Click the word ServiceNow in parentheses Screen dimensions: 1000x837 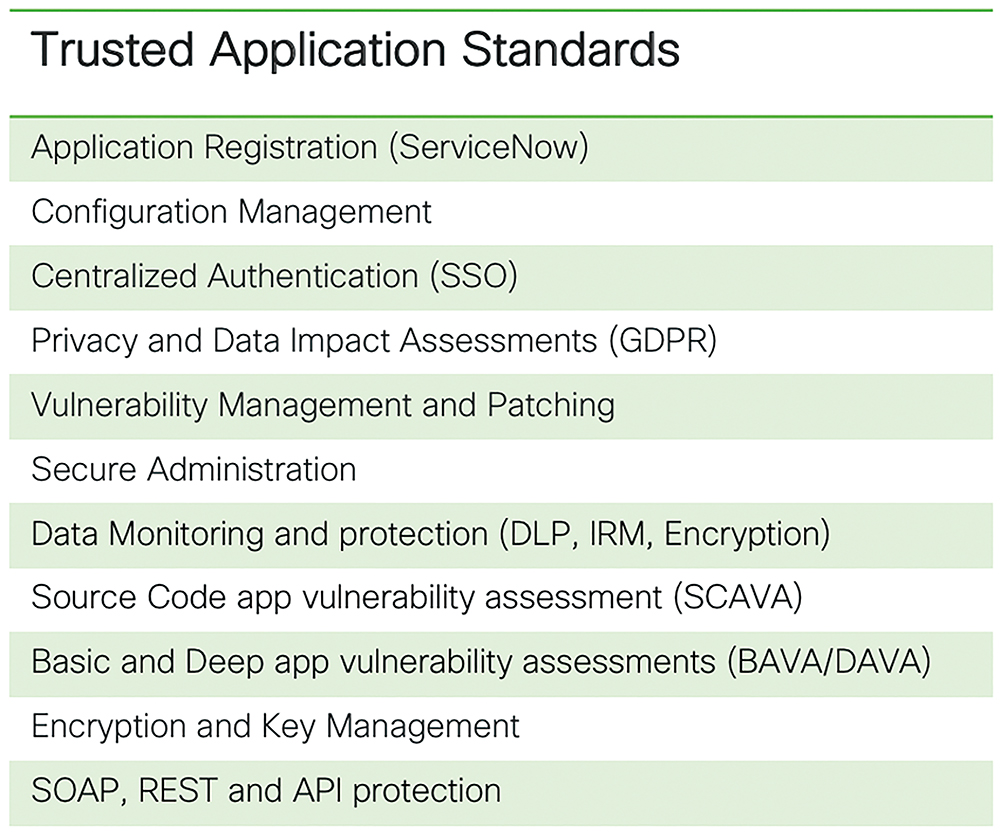click(x=489, y=147)
